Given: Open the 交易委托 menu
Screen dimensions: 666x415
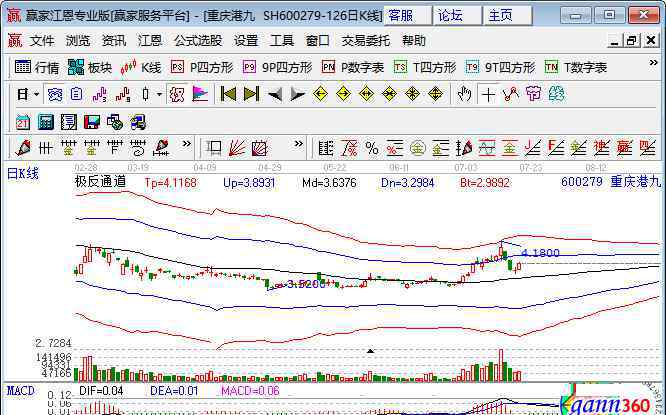Looking at the screenshot, I should (x=366, y=41).
